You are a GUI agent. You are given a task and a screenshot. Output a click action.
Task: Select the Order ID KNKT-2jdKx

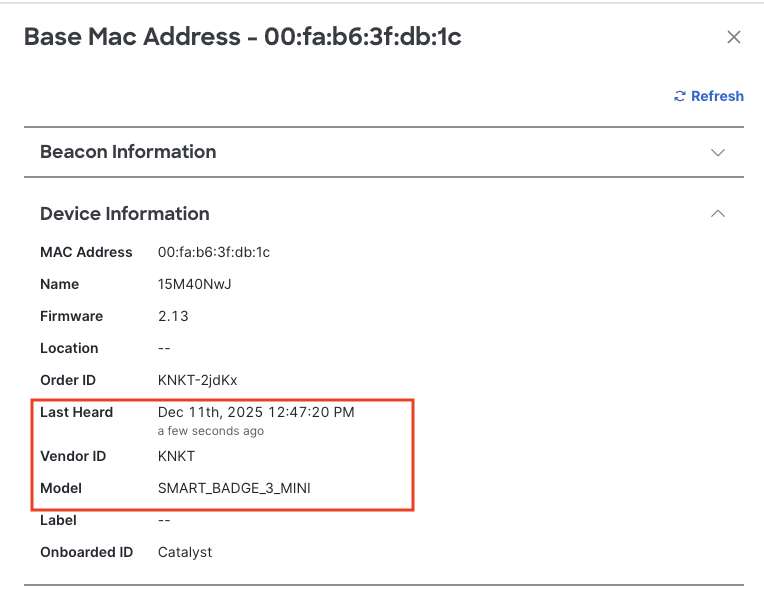tap(198, 380)
